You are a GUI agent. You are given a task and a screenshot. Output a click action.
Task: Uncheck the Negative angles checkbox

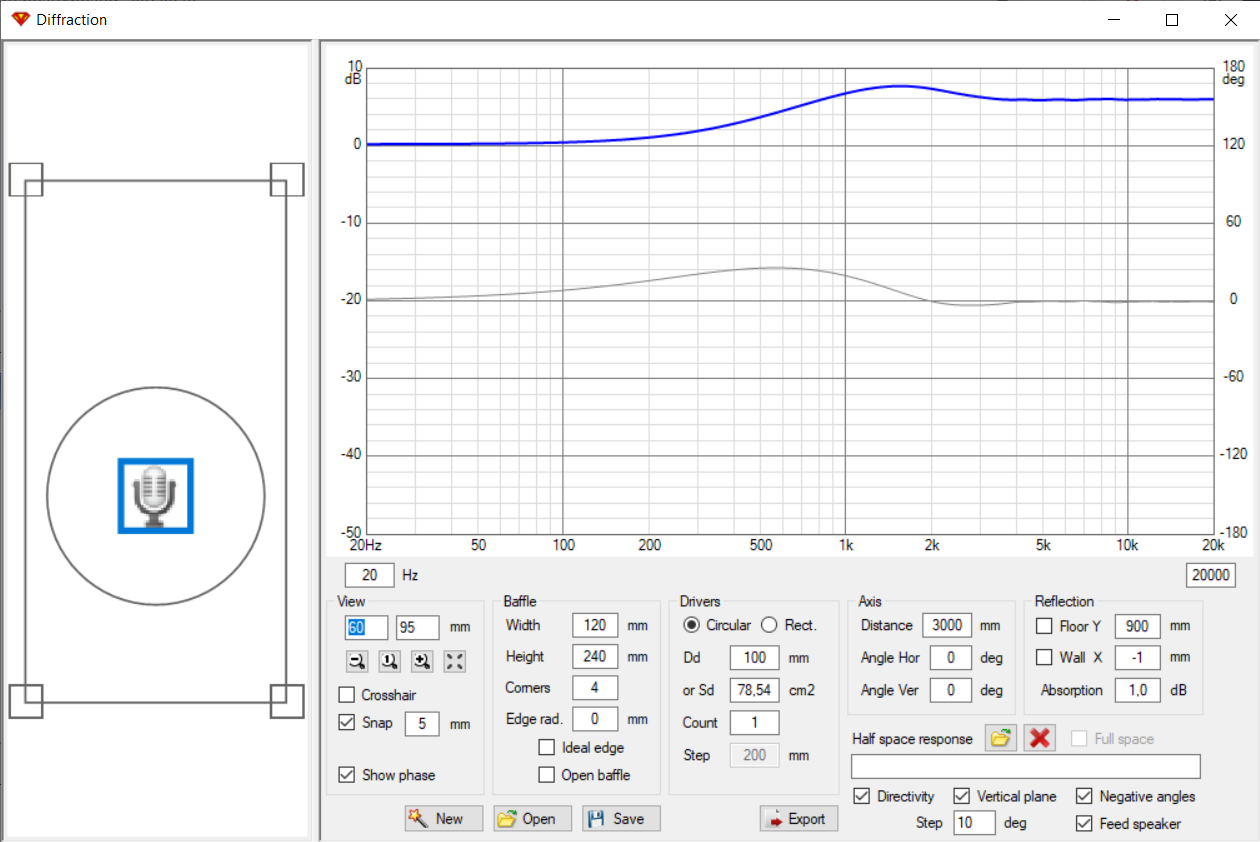coord(1084,796)
